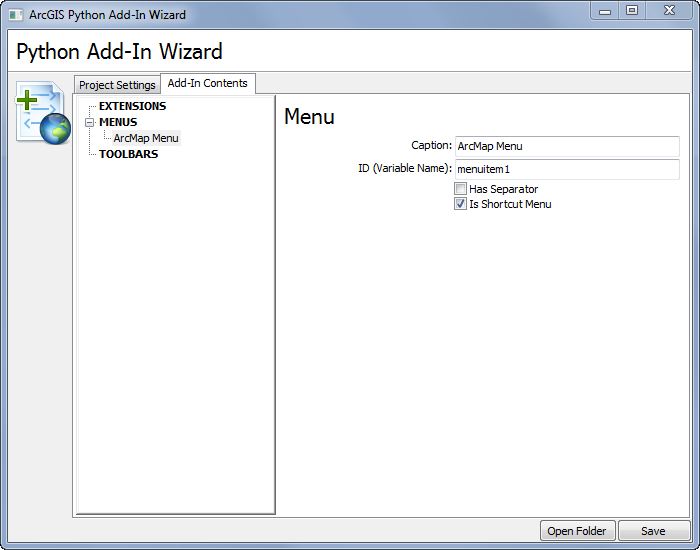The image size is (700, 550).
Task: Select the MENUS tree item
Action: 118,122
